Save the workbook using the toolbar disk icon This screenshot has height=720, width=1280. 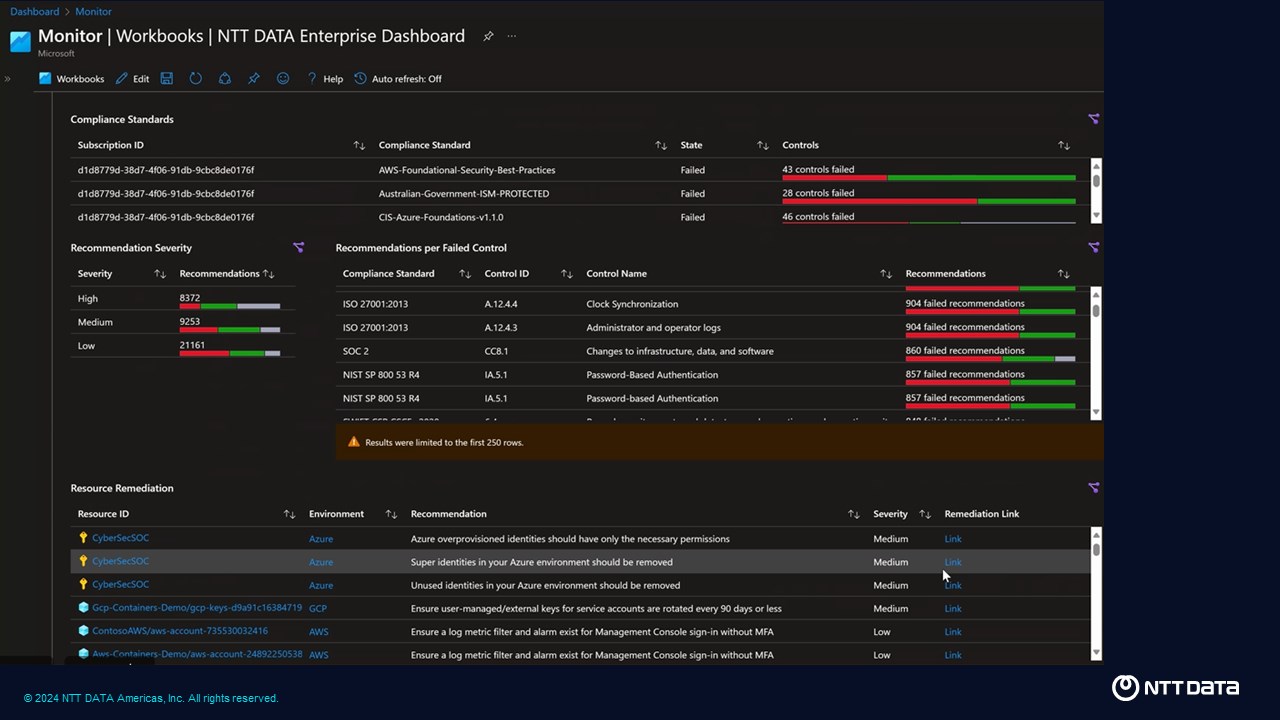[x=167, y=79]
